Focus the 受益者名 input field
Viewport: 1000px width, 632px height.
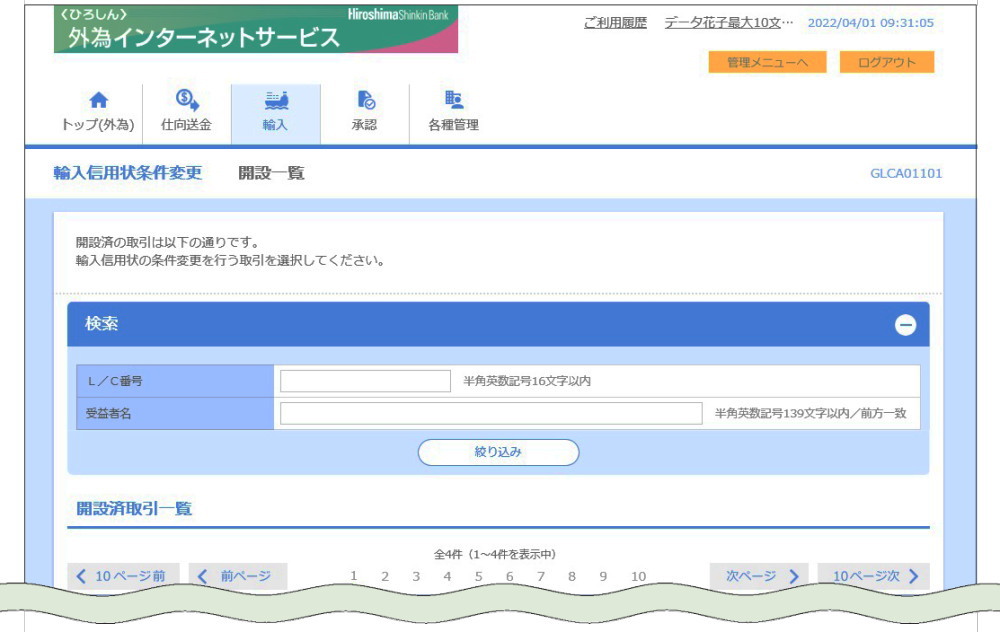point(491,414)
